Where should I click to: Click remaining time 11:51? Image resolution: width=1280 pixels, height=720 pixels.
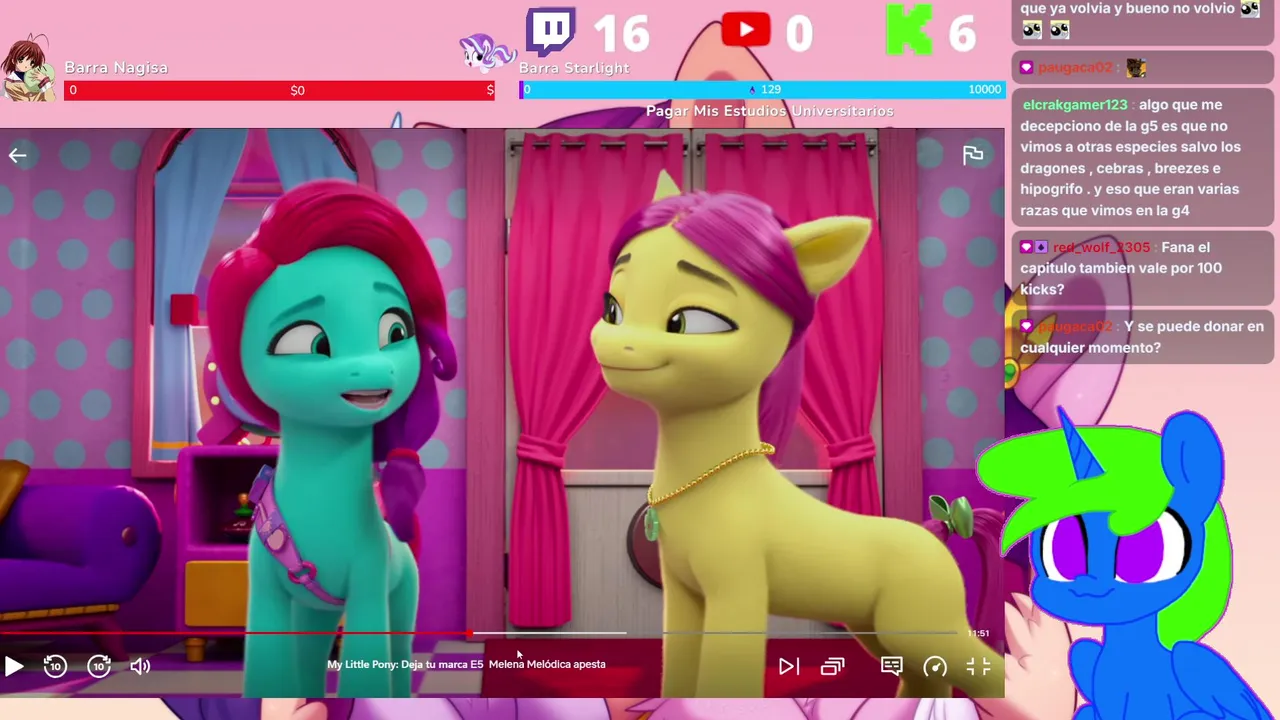coord(978,633)
